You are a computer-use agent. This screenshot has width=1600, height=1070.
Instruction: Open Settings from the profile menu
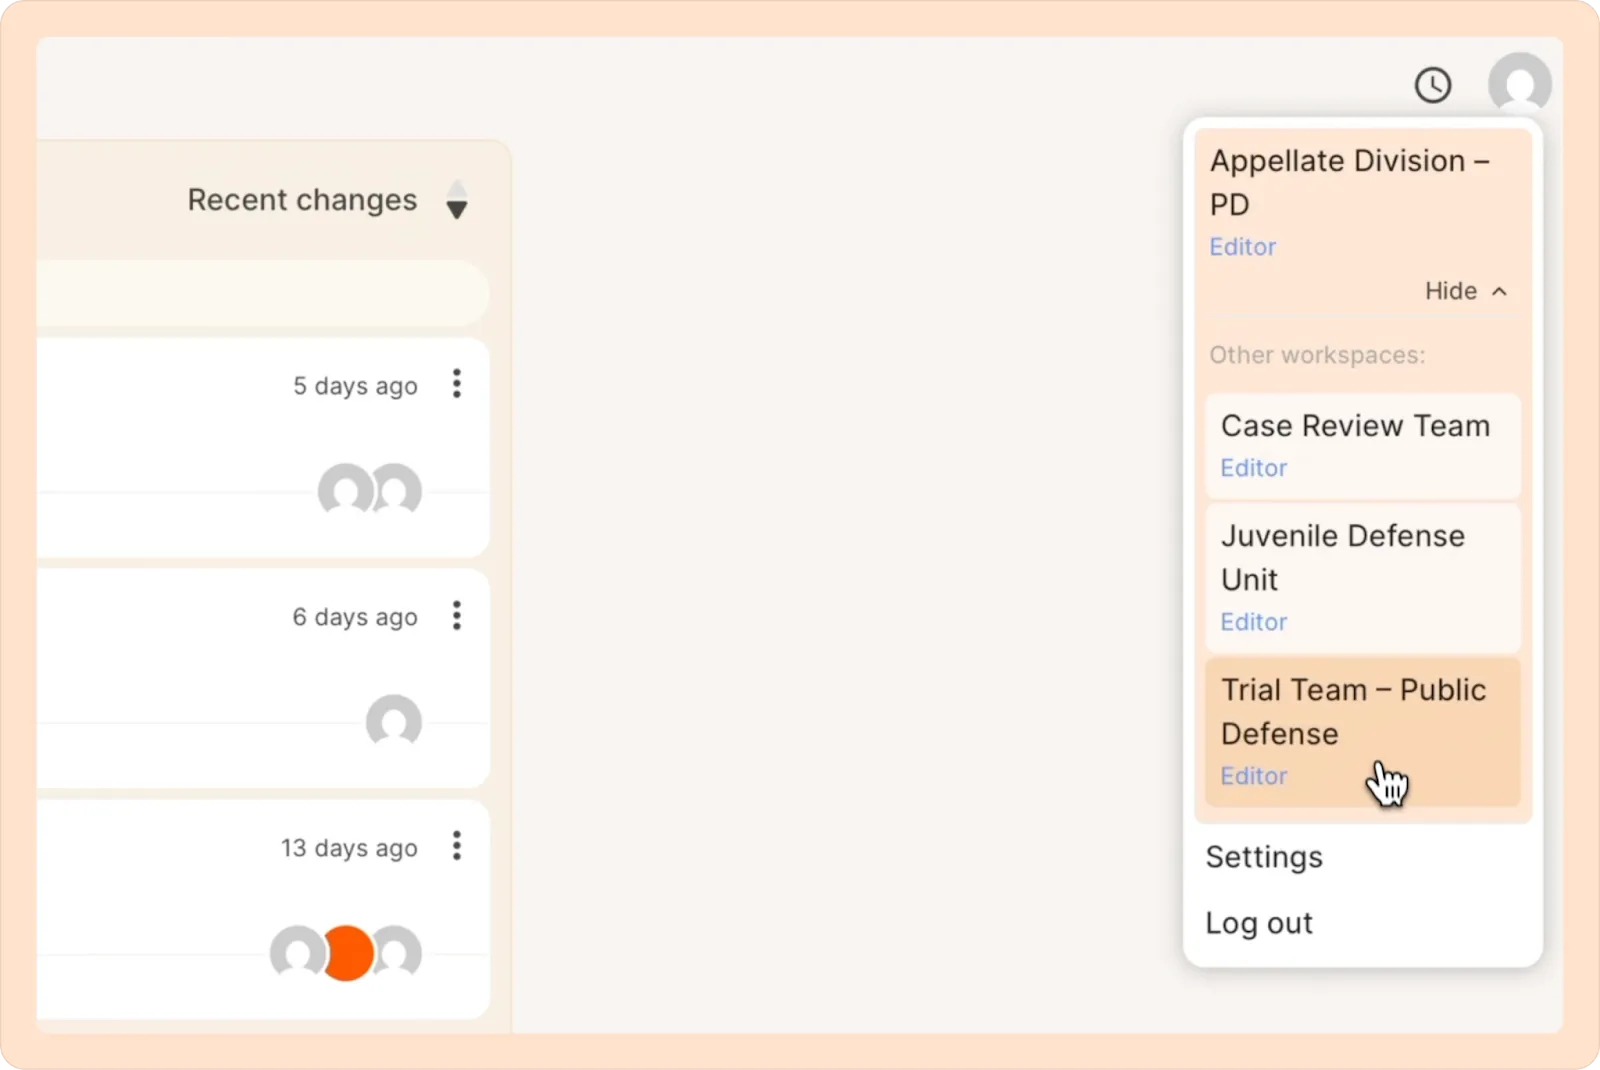[1264, 857]
